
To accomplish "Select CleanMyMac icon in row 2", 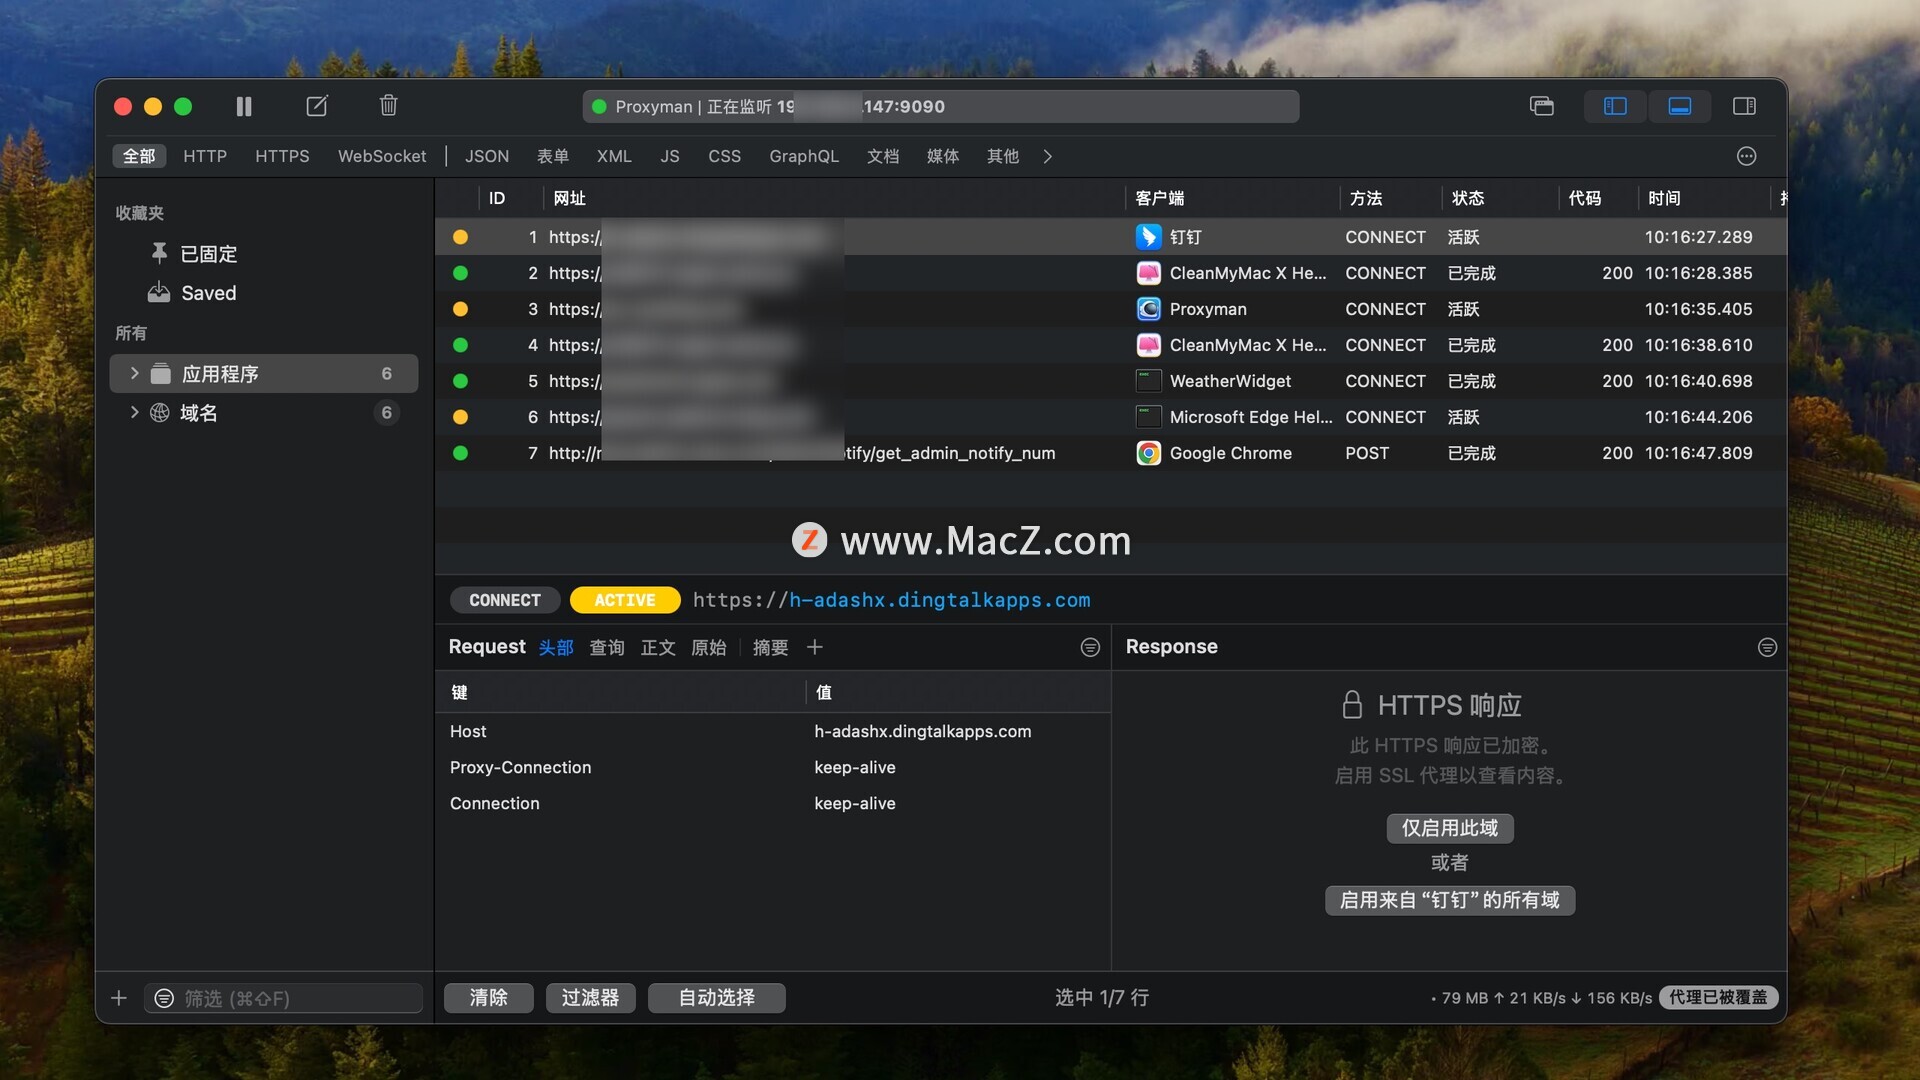I will pyautogui.click(x=1148, y=273).
